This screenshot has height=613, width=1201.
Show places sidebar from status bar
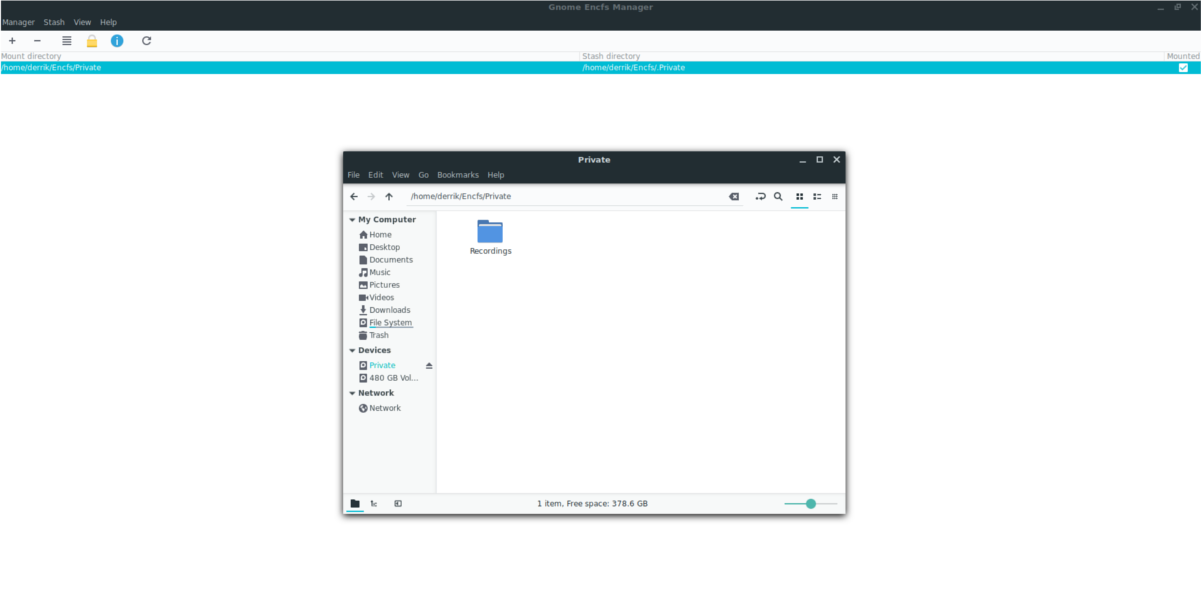pos(355,504)
